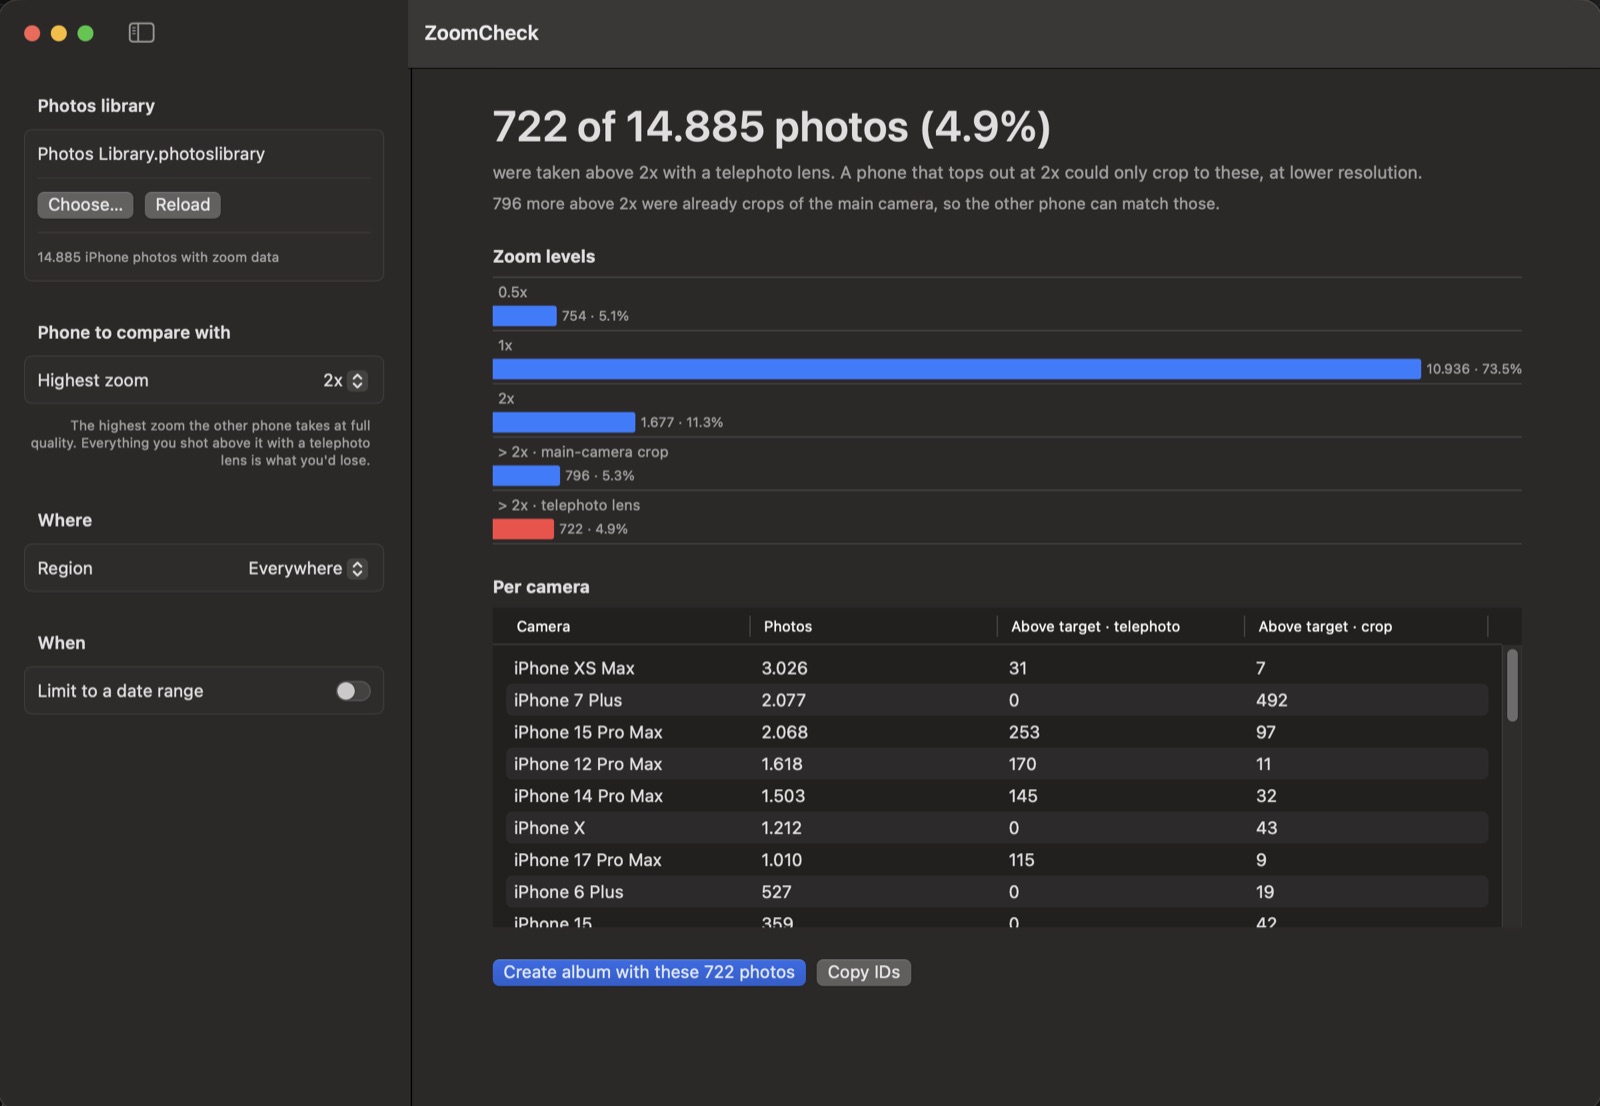Click the 253 telephoto count cell

tap(1024, 732)
